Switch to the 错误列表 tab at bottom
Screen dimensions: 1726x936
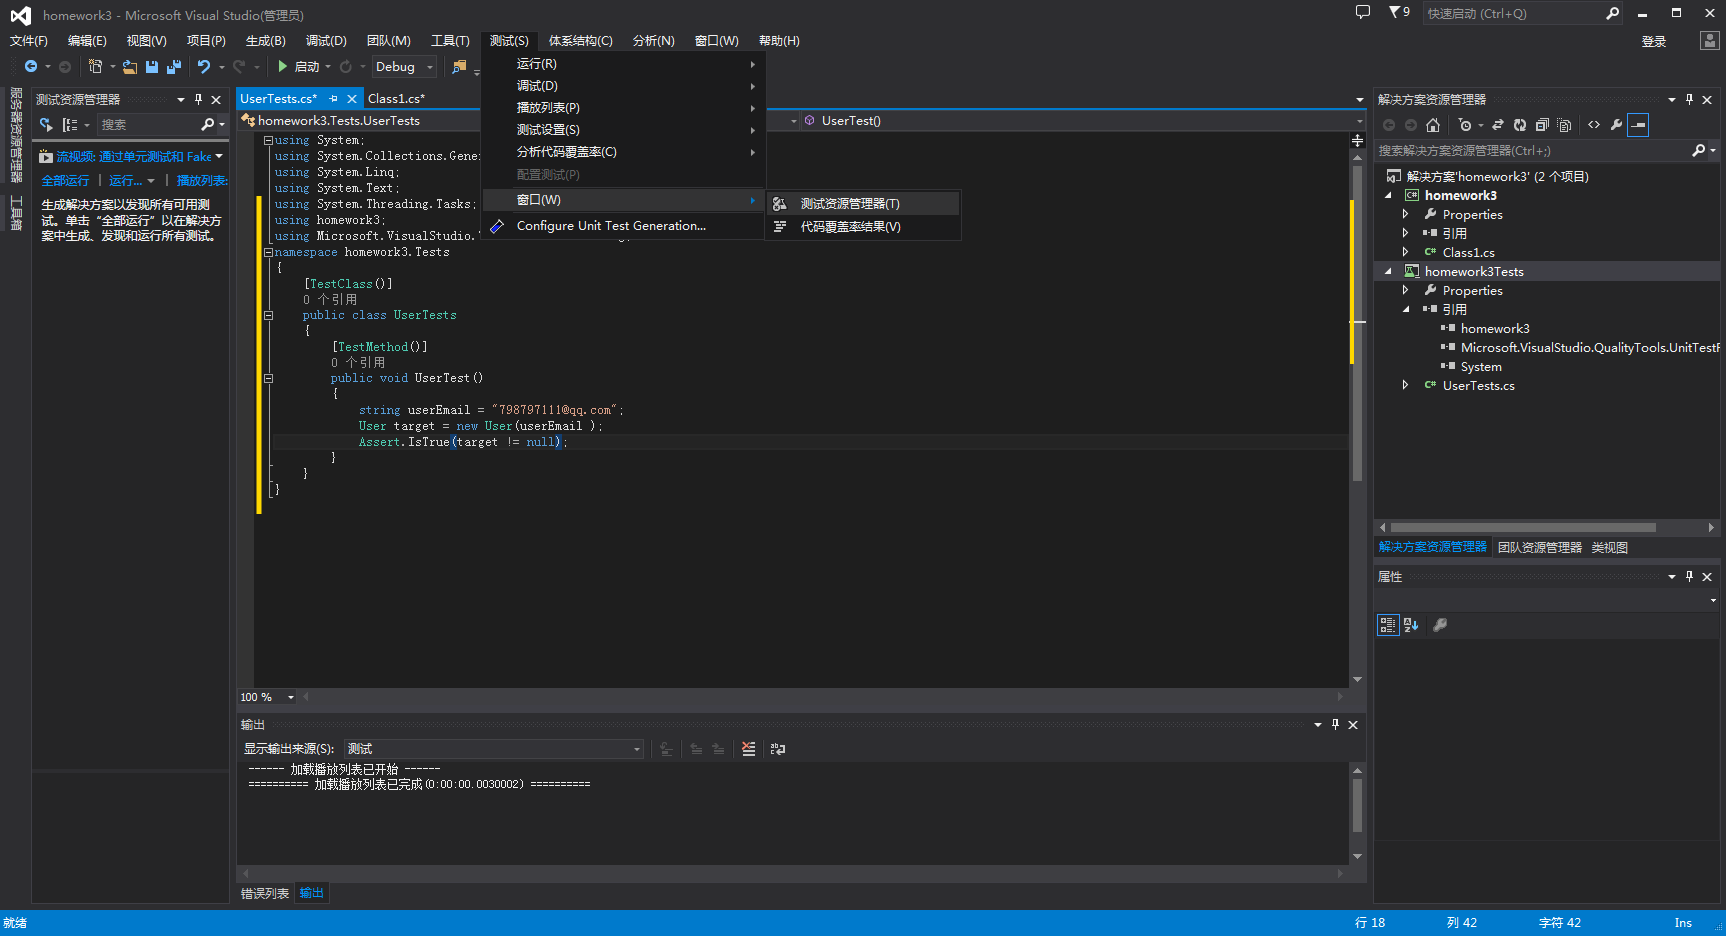(264, 894)
